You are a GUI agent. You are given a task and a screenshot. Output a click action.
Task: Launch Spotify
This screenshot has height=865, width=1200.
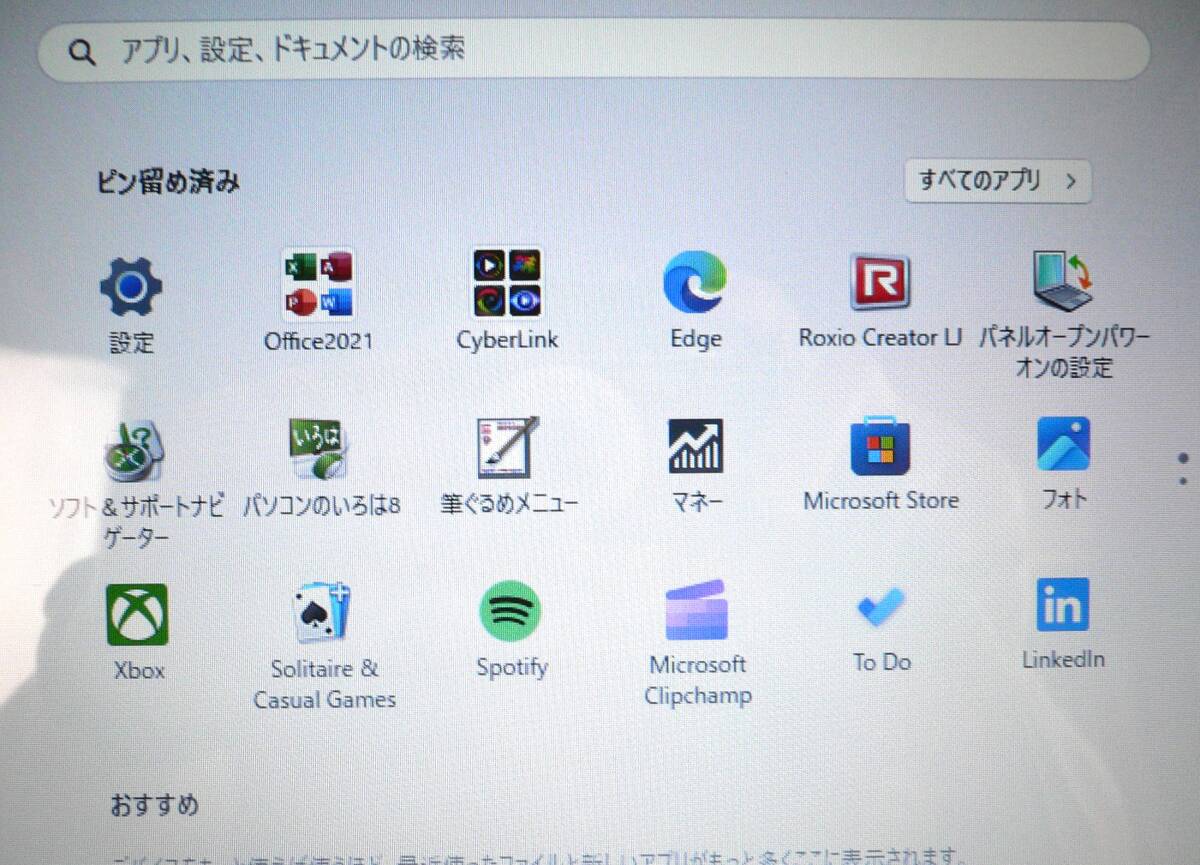point(510,611)
